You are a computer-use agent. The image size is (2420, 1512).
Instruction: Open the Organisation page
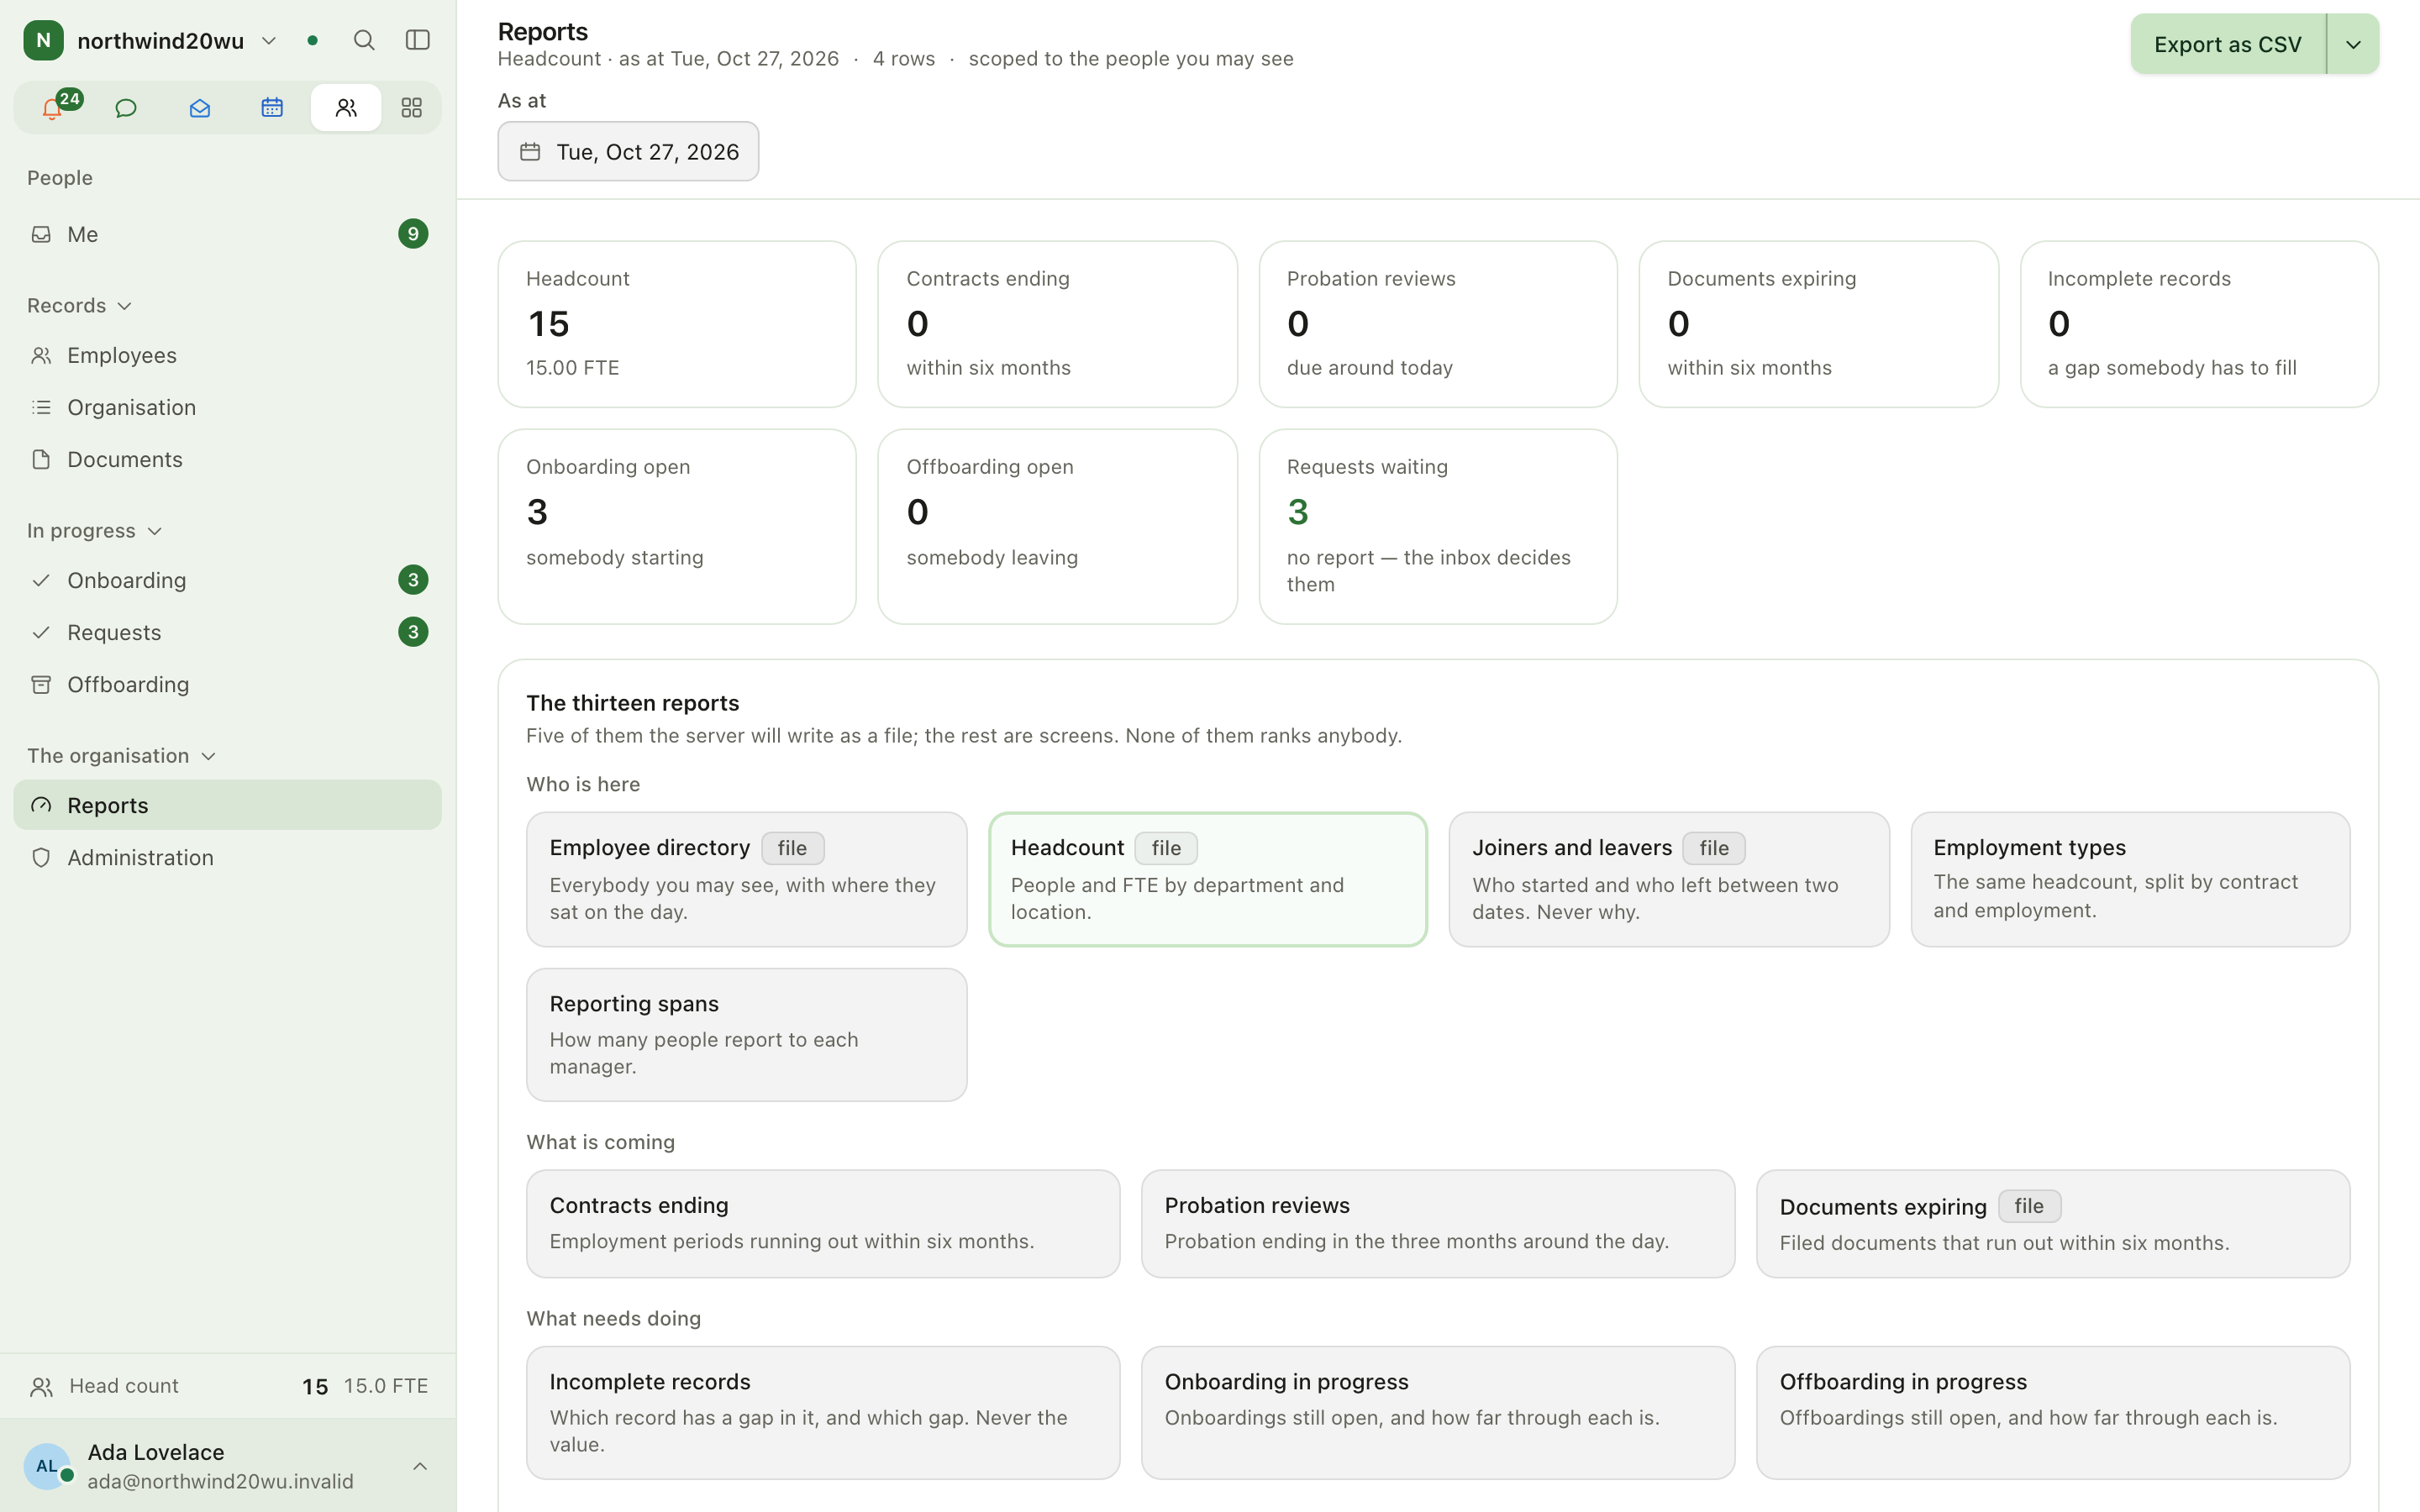point(228,407)
